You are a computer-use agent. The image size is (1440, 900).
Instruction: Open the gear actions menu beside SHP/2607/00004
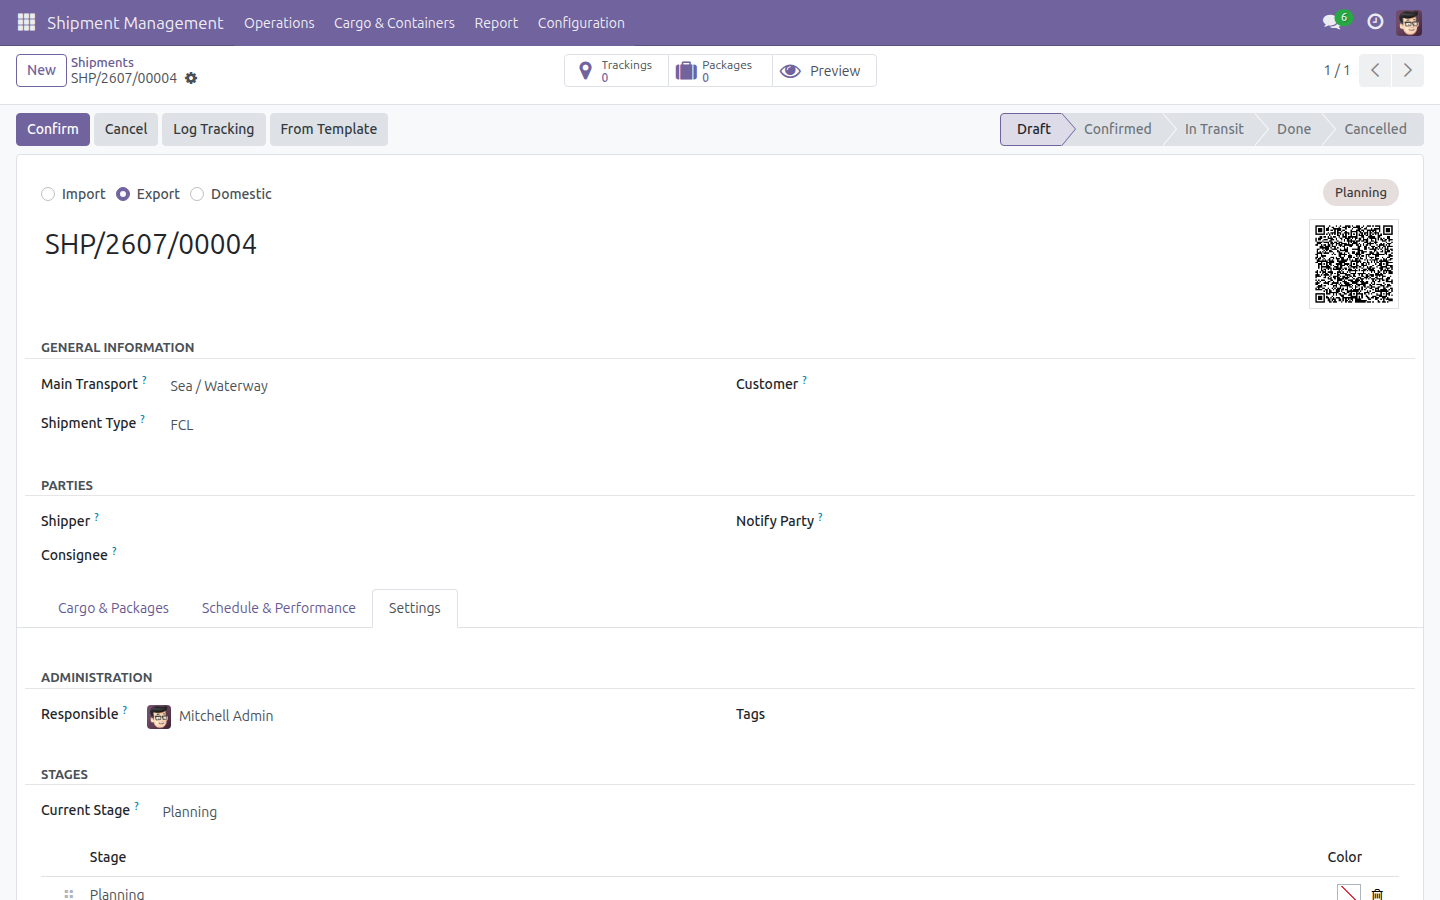[x=191, y=78]
